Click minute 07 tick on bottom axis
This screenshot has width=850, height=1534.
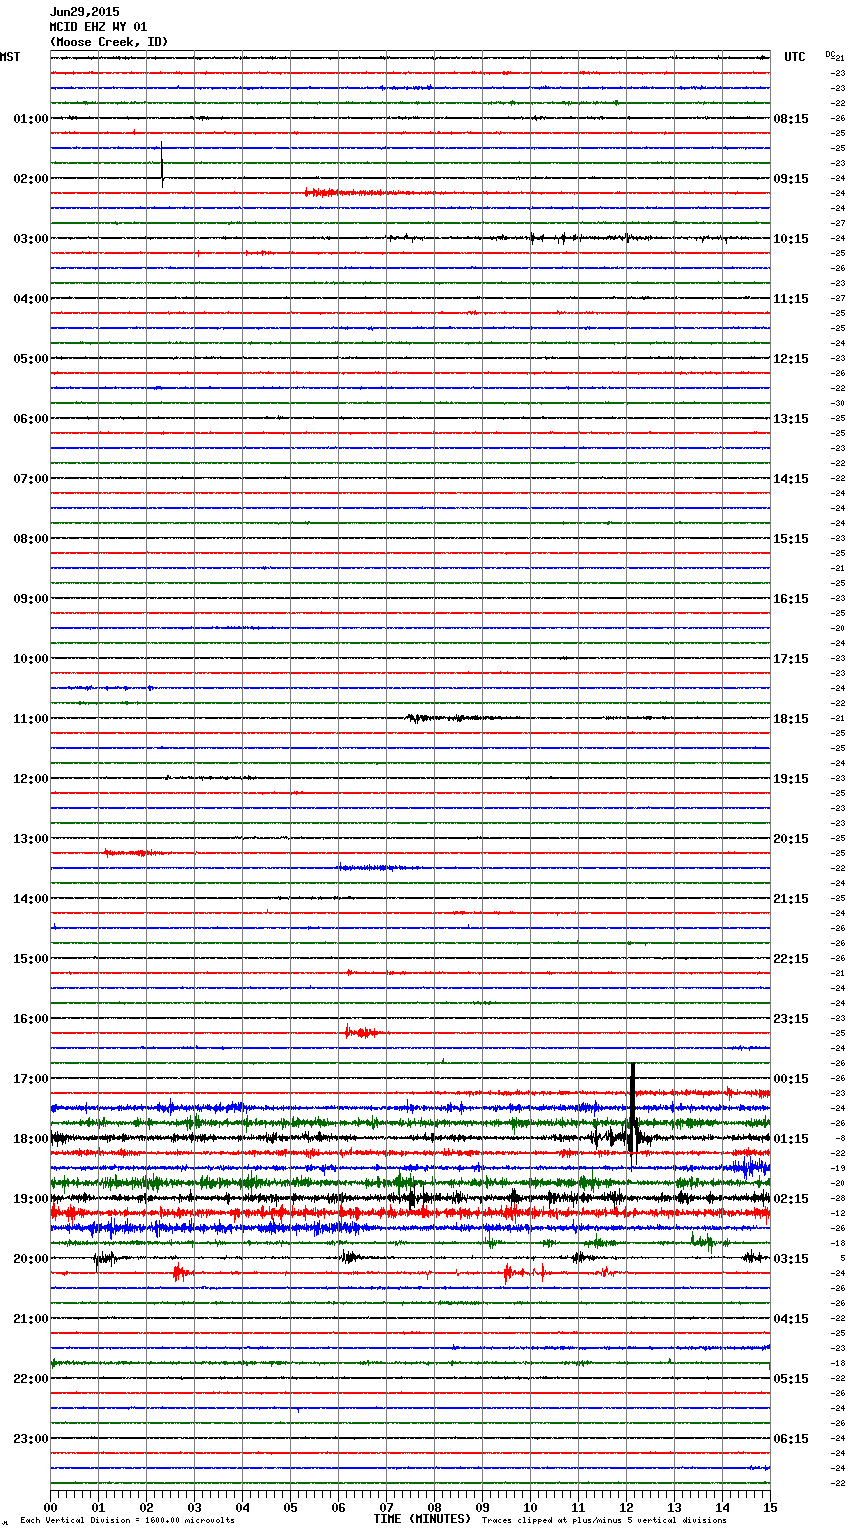[x=386, y=1507]
